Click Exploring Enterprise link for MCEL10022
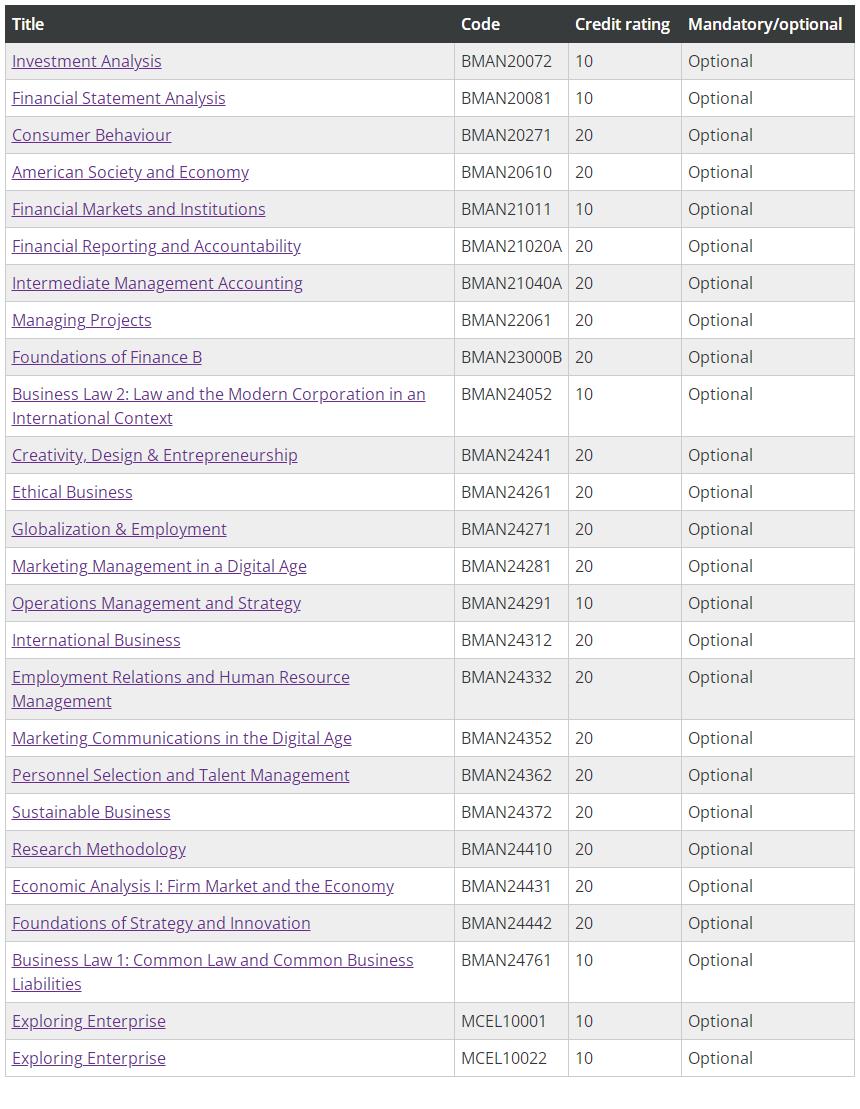Screen dimensions: 860x1109 88,1058
